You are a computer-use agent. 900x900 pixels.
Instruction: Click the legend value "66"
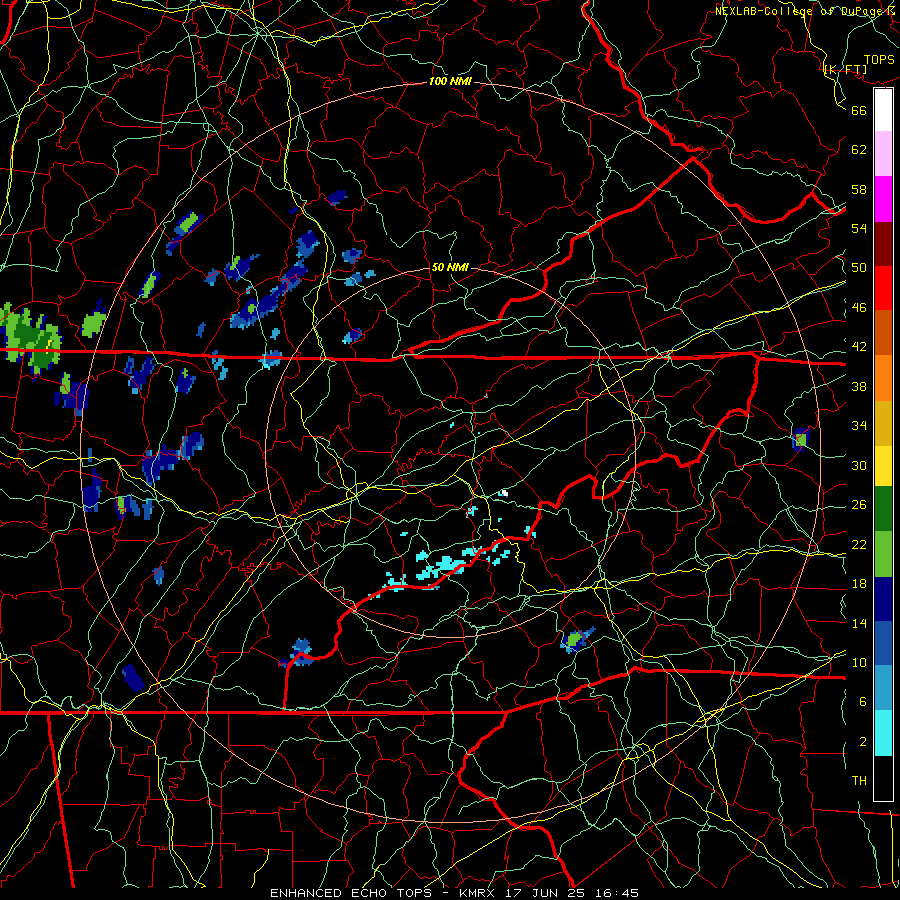(x=859, y=110)
